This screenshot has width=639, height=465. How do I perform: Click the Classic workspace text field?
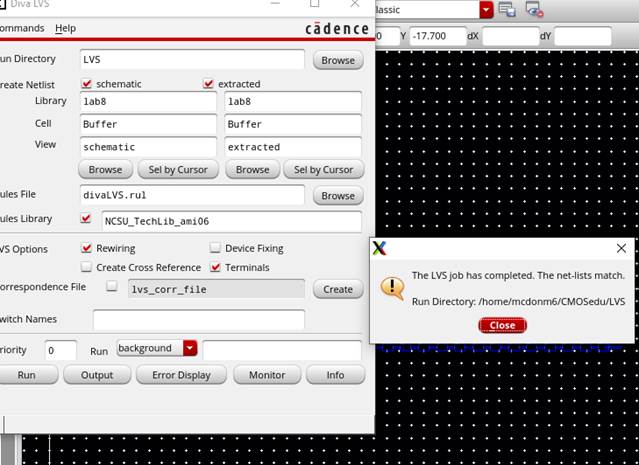[427, 10]
